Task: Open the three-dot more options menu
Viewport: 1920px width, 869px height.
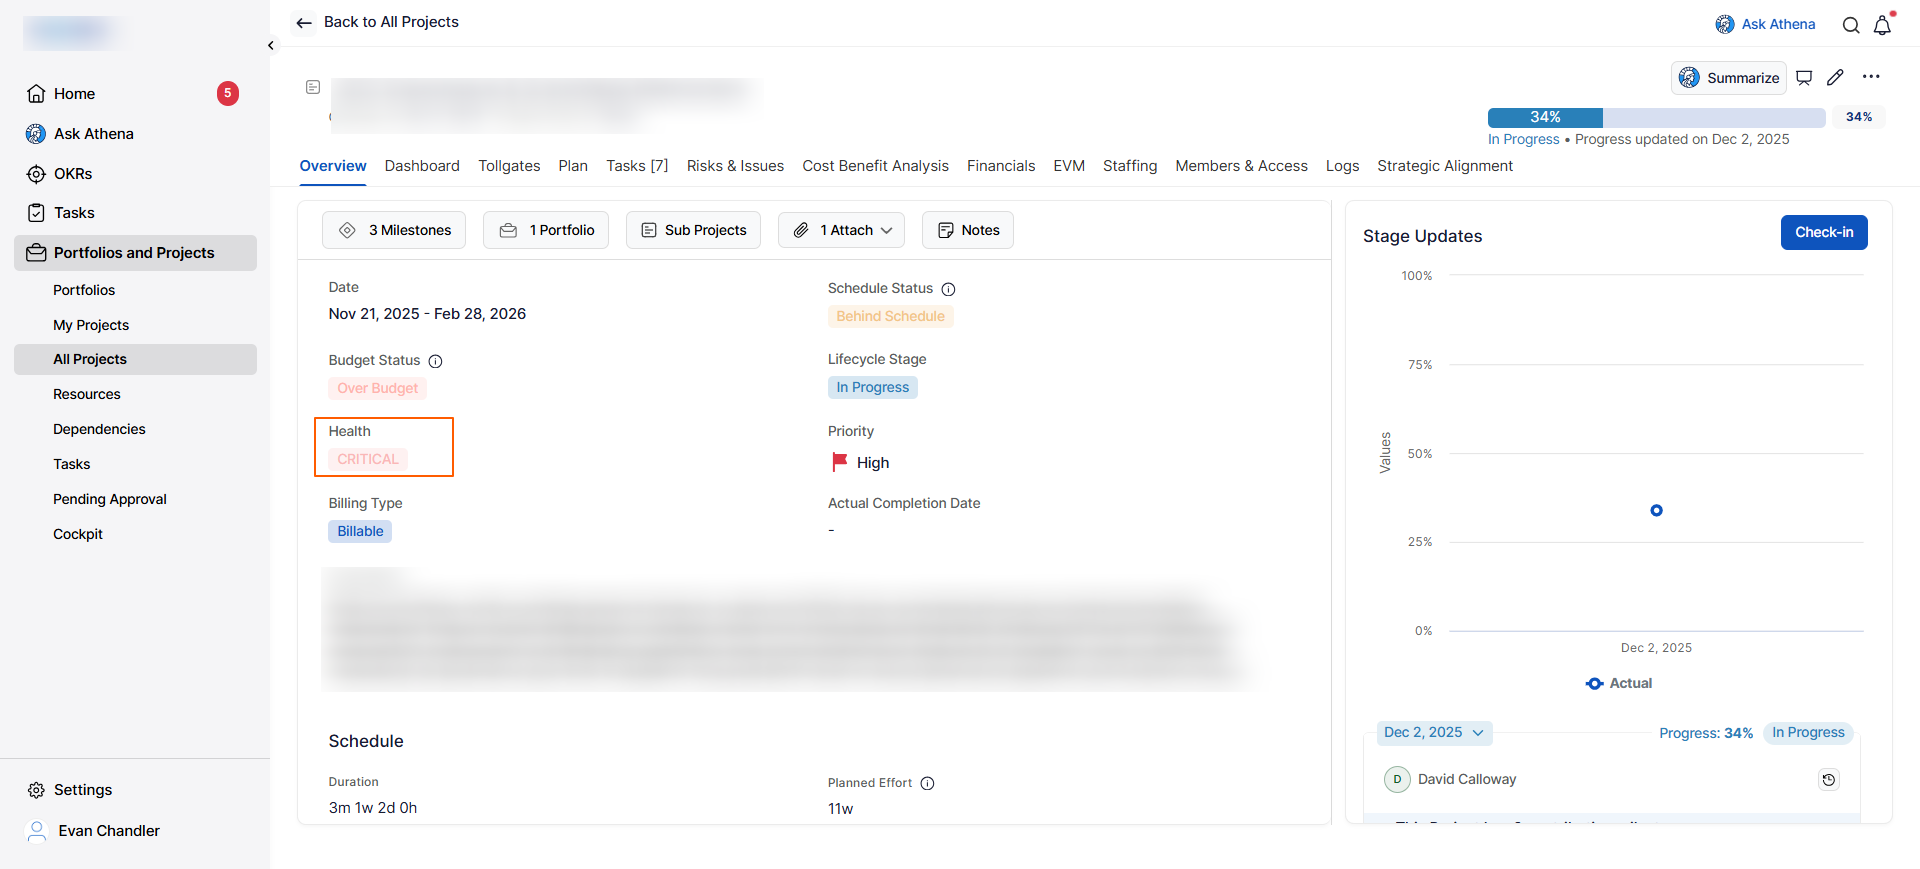Action: (x=1871, y=77)
